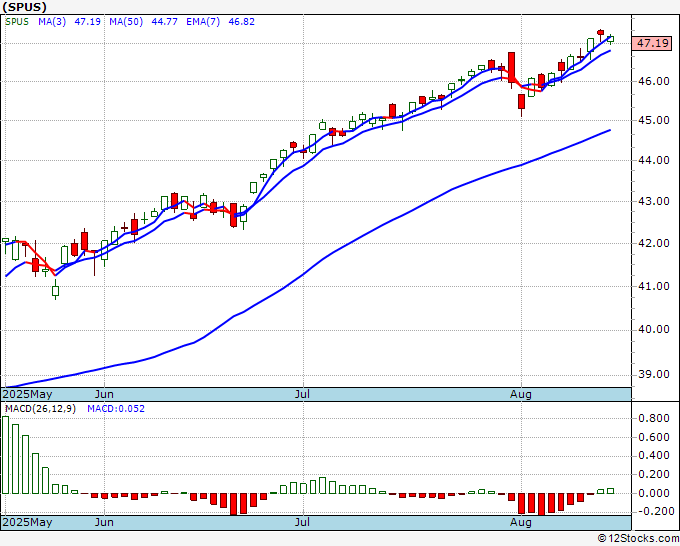Viewport: 680px width, 546px height.
Task: Select the SPUS ticker legend label
Action: 17,22
